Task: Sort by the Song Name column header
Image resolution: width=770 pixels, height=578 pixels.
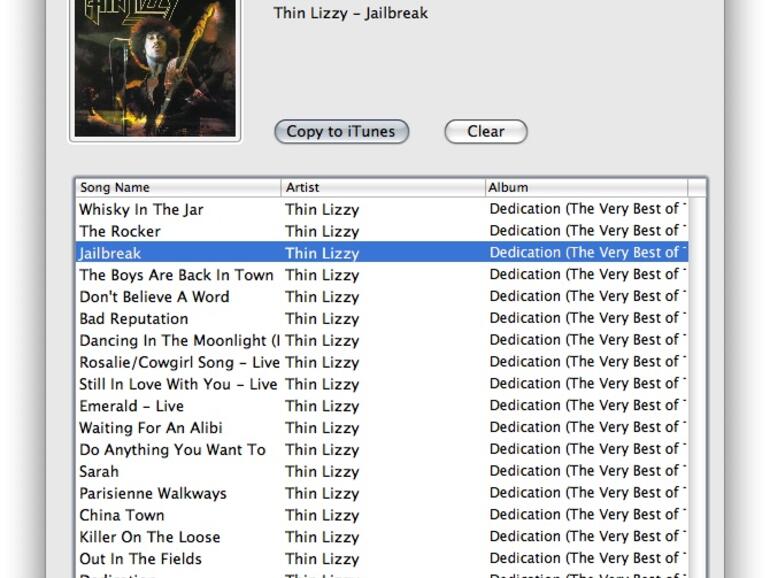Action: 178,188
